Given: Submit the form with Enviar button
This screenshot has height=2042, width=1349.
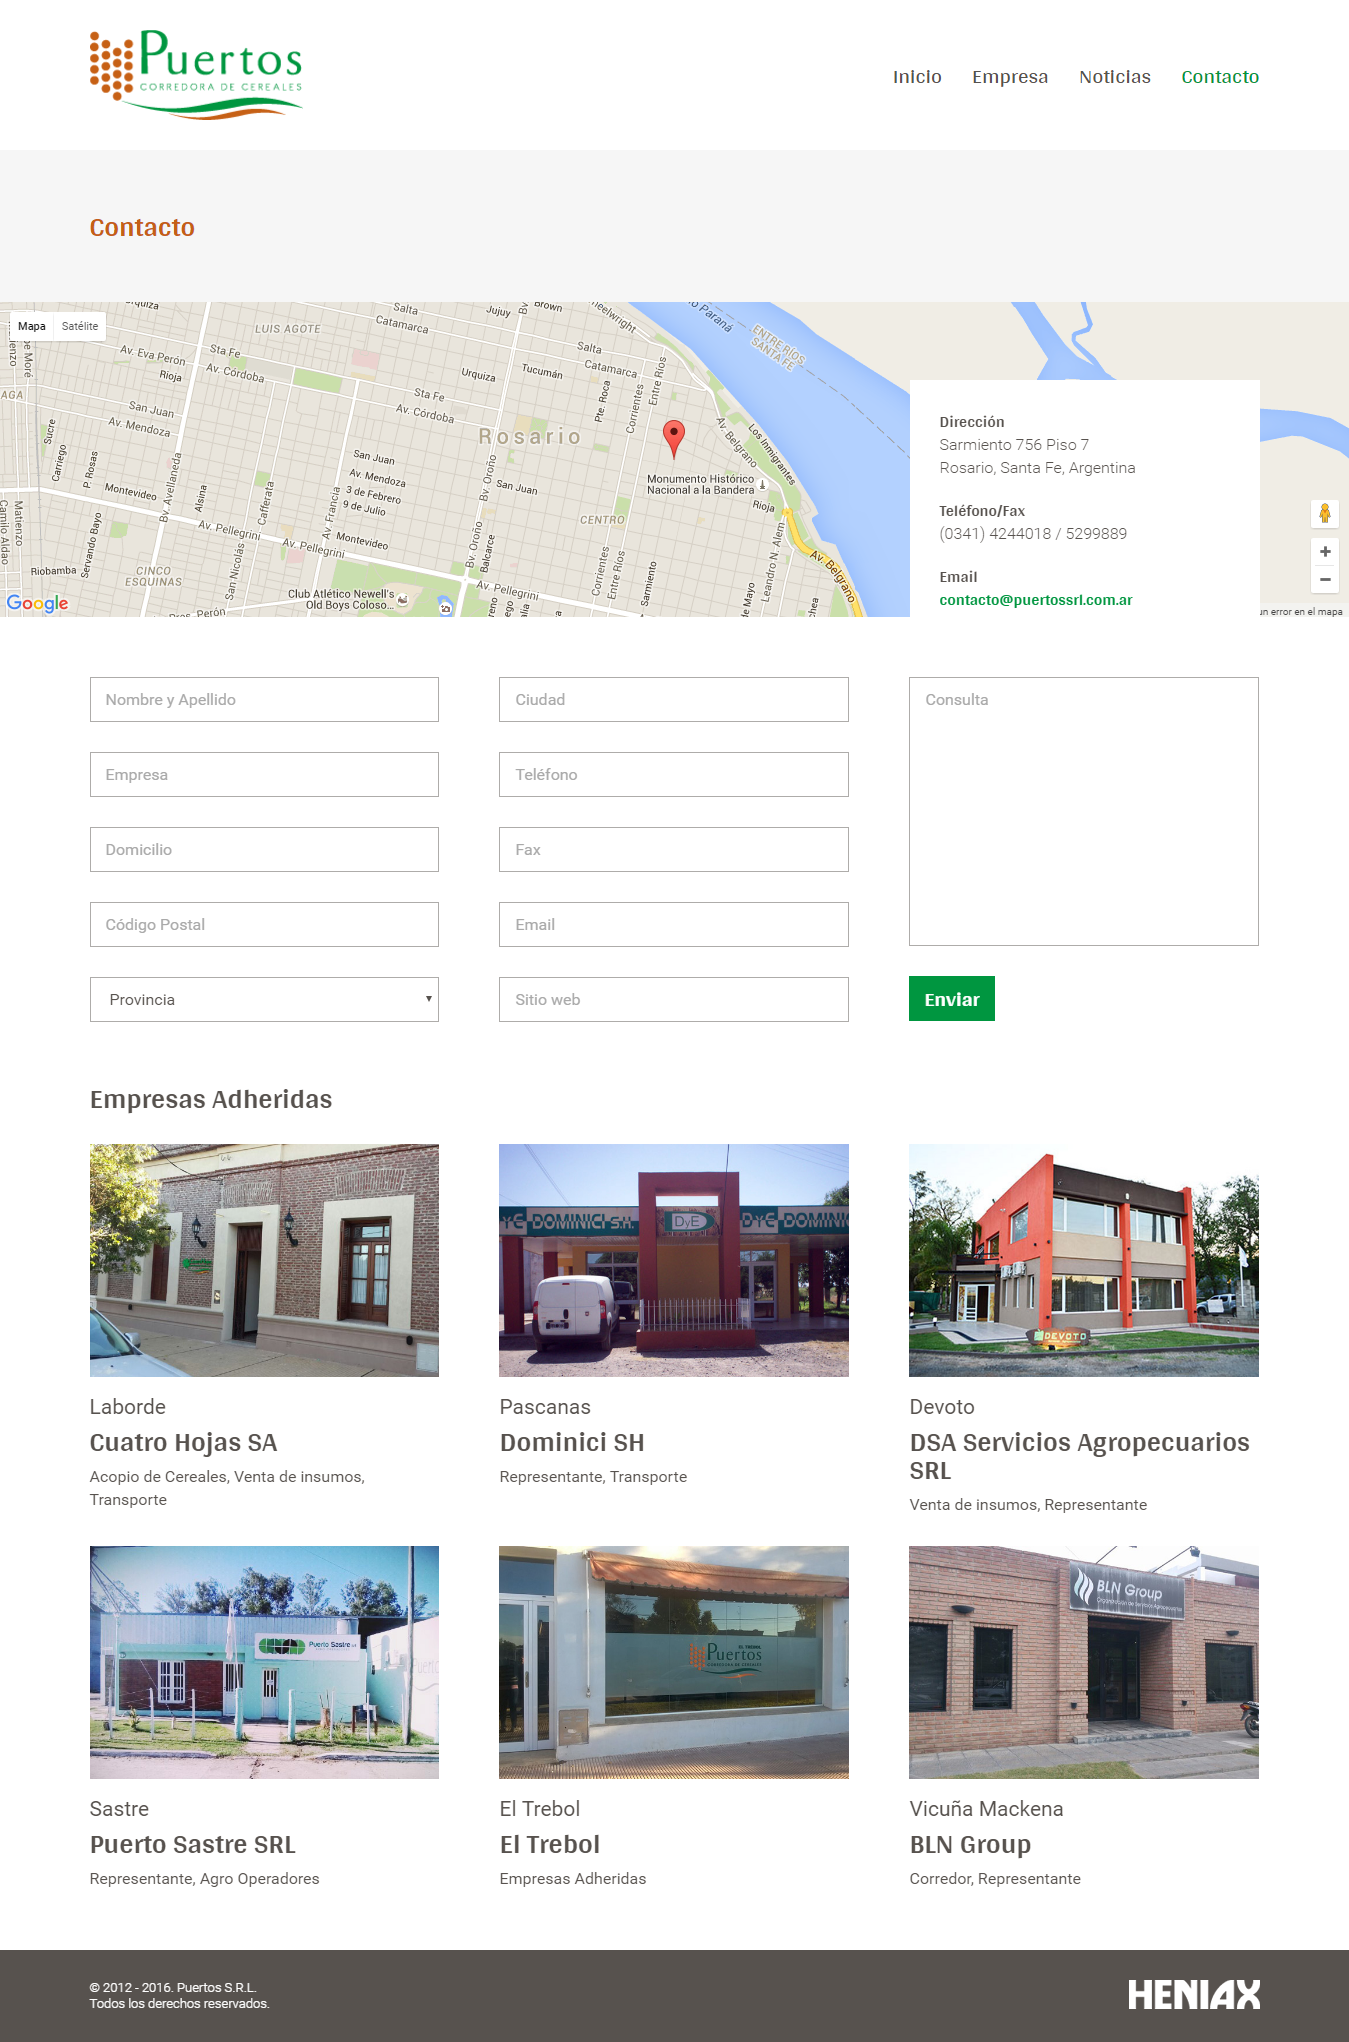Looking at the screenshot, I should [x=952, y=999].
